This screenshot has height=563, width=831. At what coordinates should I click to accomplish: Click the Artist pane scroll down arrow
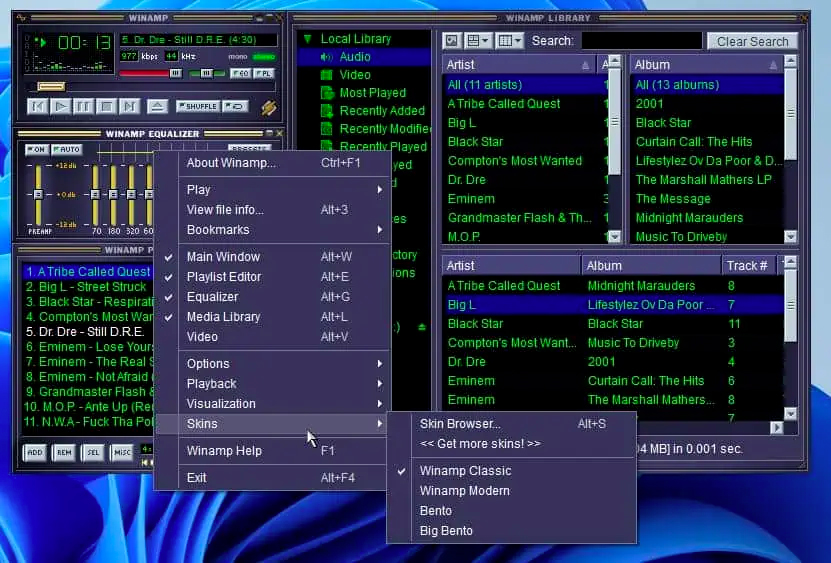(x=614, y=236)
